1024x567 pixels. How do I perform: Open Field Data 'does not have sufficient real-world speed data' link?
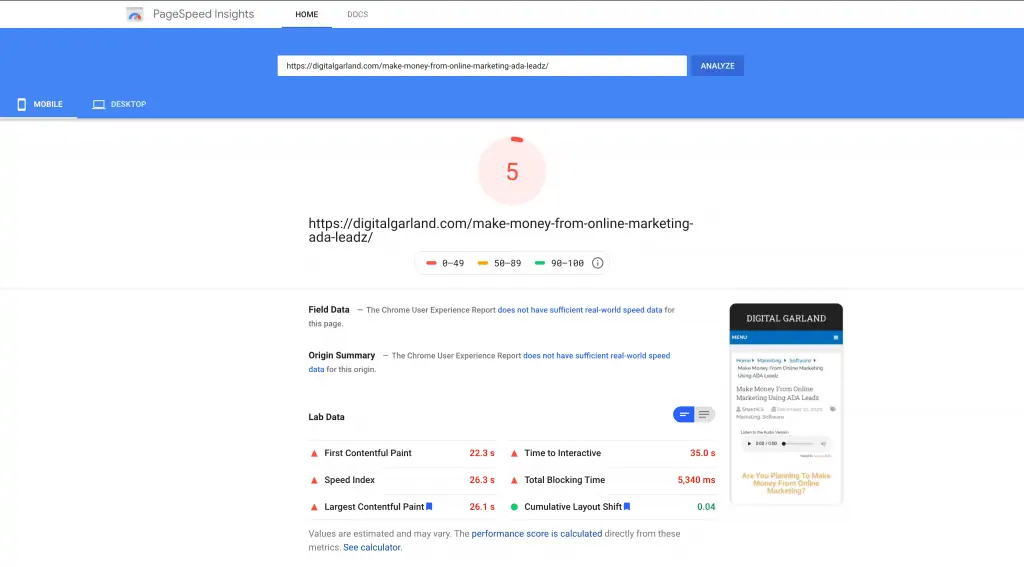[x=580, y=310]
